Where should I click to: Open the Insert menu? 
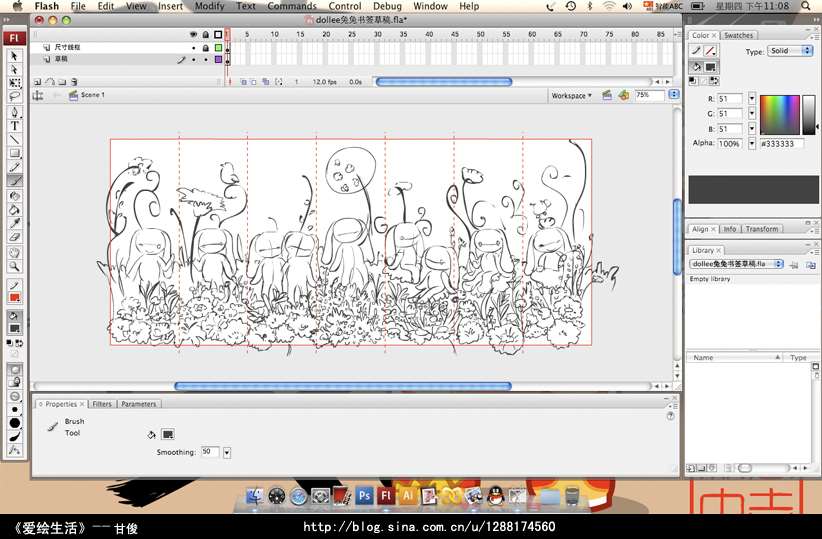[x=170, y=6]
